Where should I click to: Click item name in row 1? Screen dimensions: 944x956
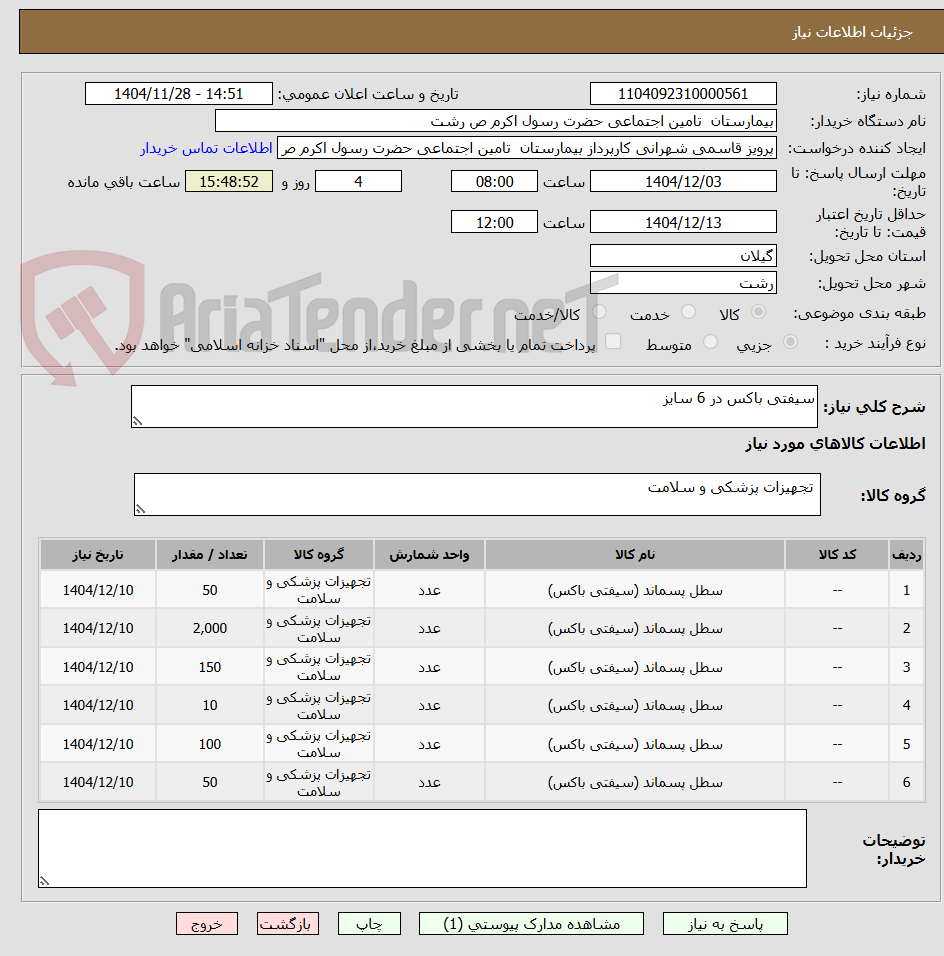(x=635, y=590)
